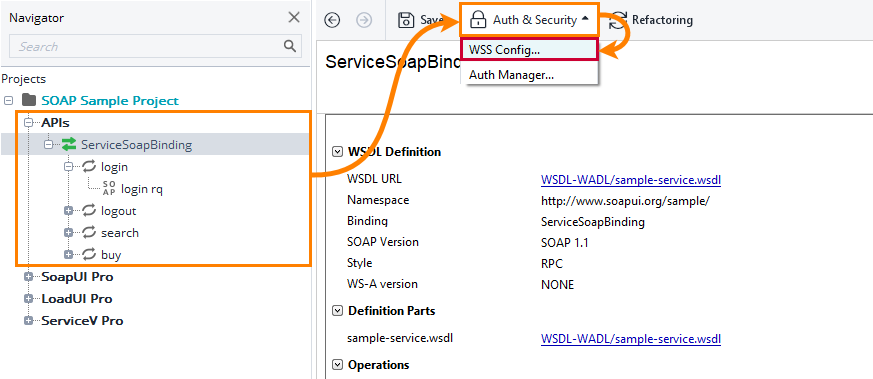Image resolution: width=873 pixels, height=379 pixels.
Task: Select the APIs tree item
Action: pos(55,122)
